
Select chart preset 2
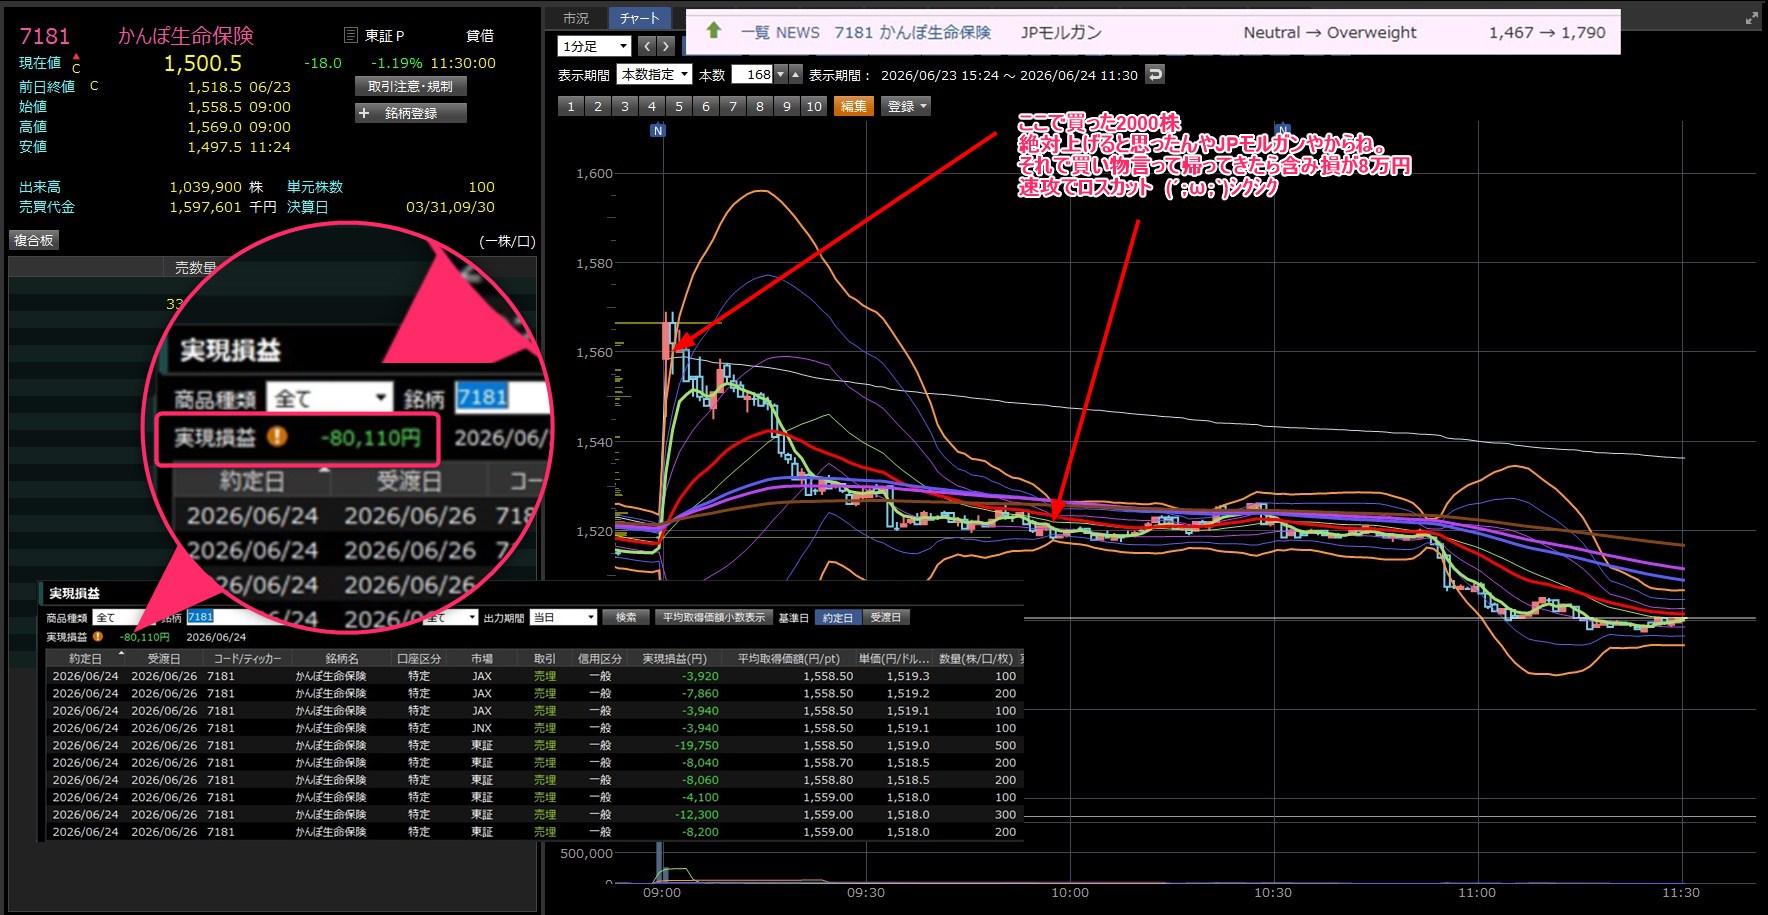[x=598, y=106]
